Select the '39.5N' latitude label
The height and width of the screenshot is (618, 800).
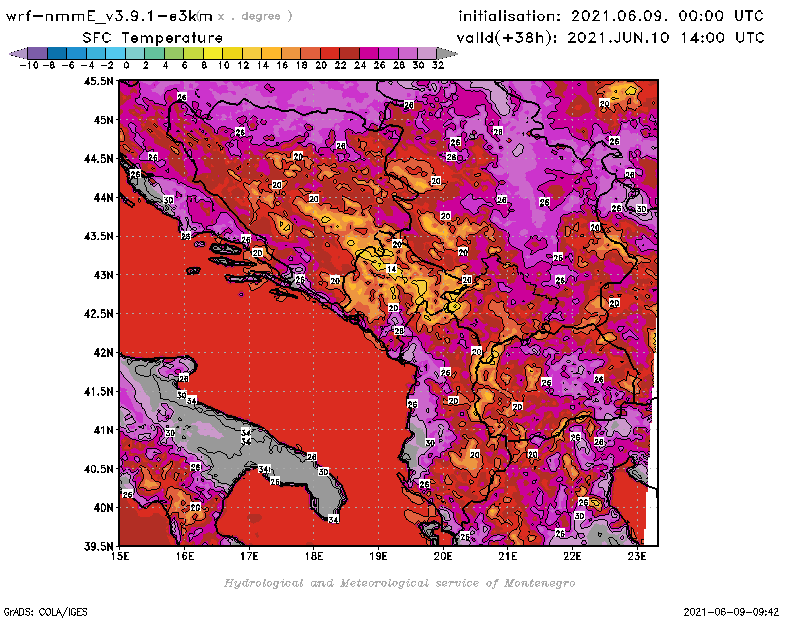click(x=98, y=546)
